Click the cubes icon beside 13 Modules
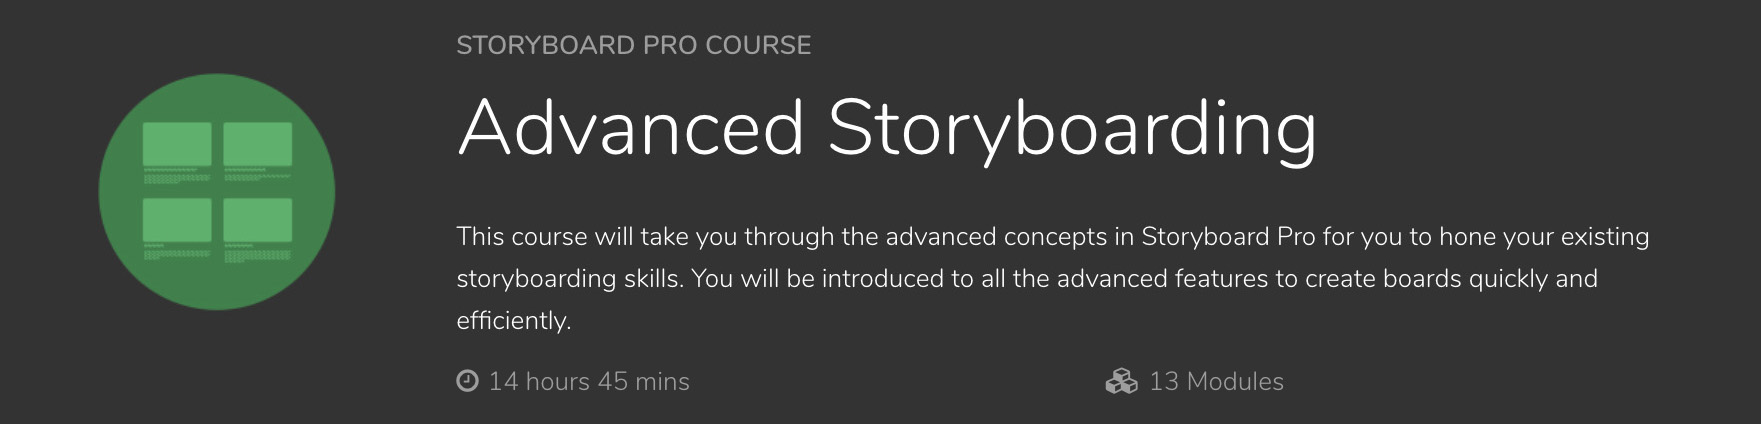Viewport: 1761px width, 424px height. click(1122, 381)
